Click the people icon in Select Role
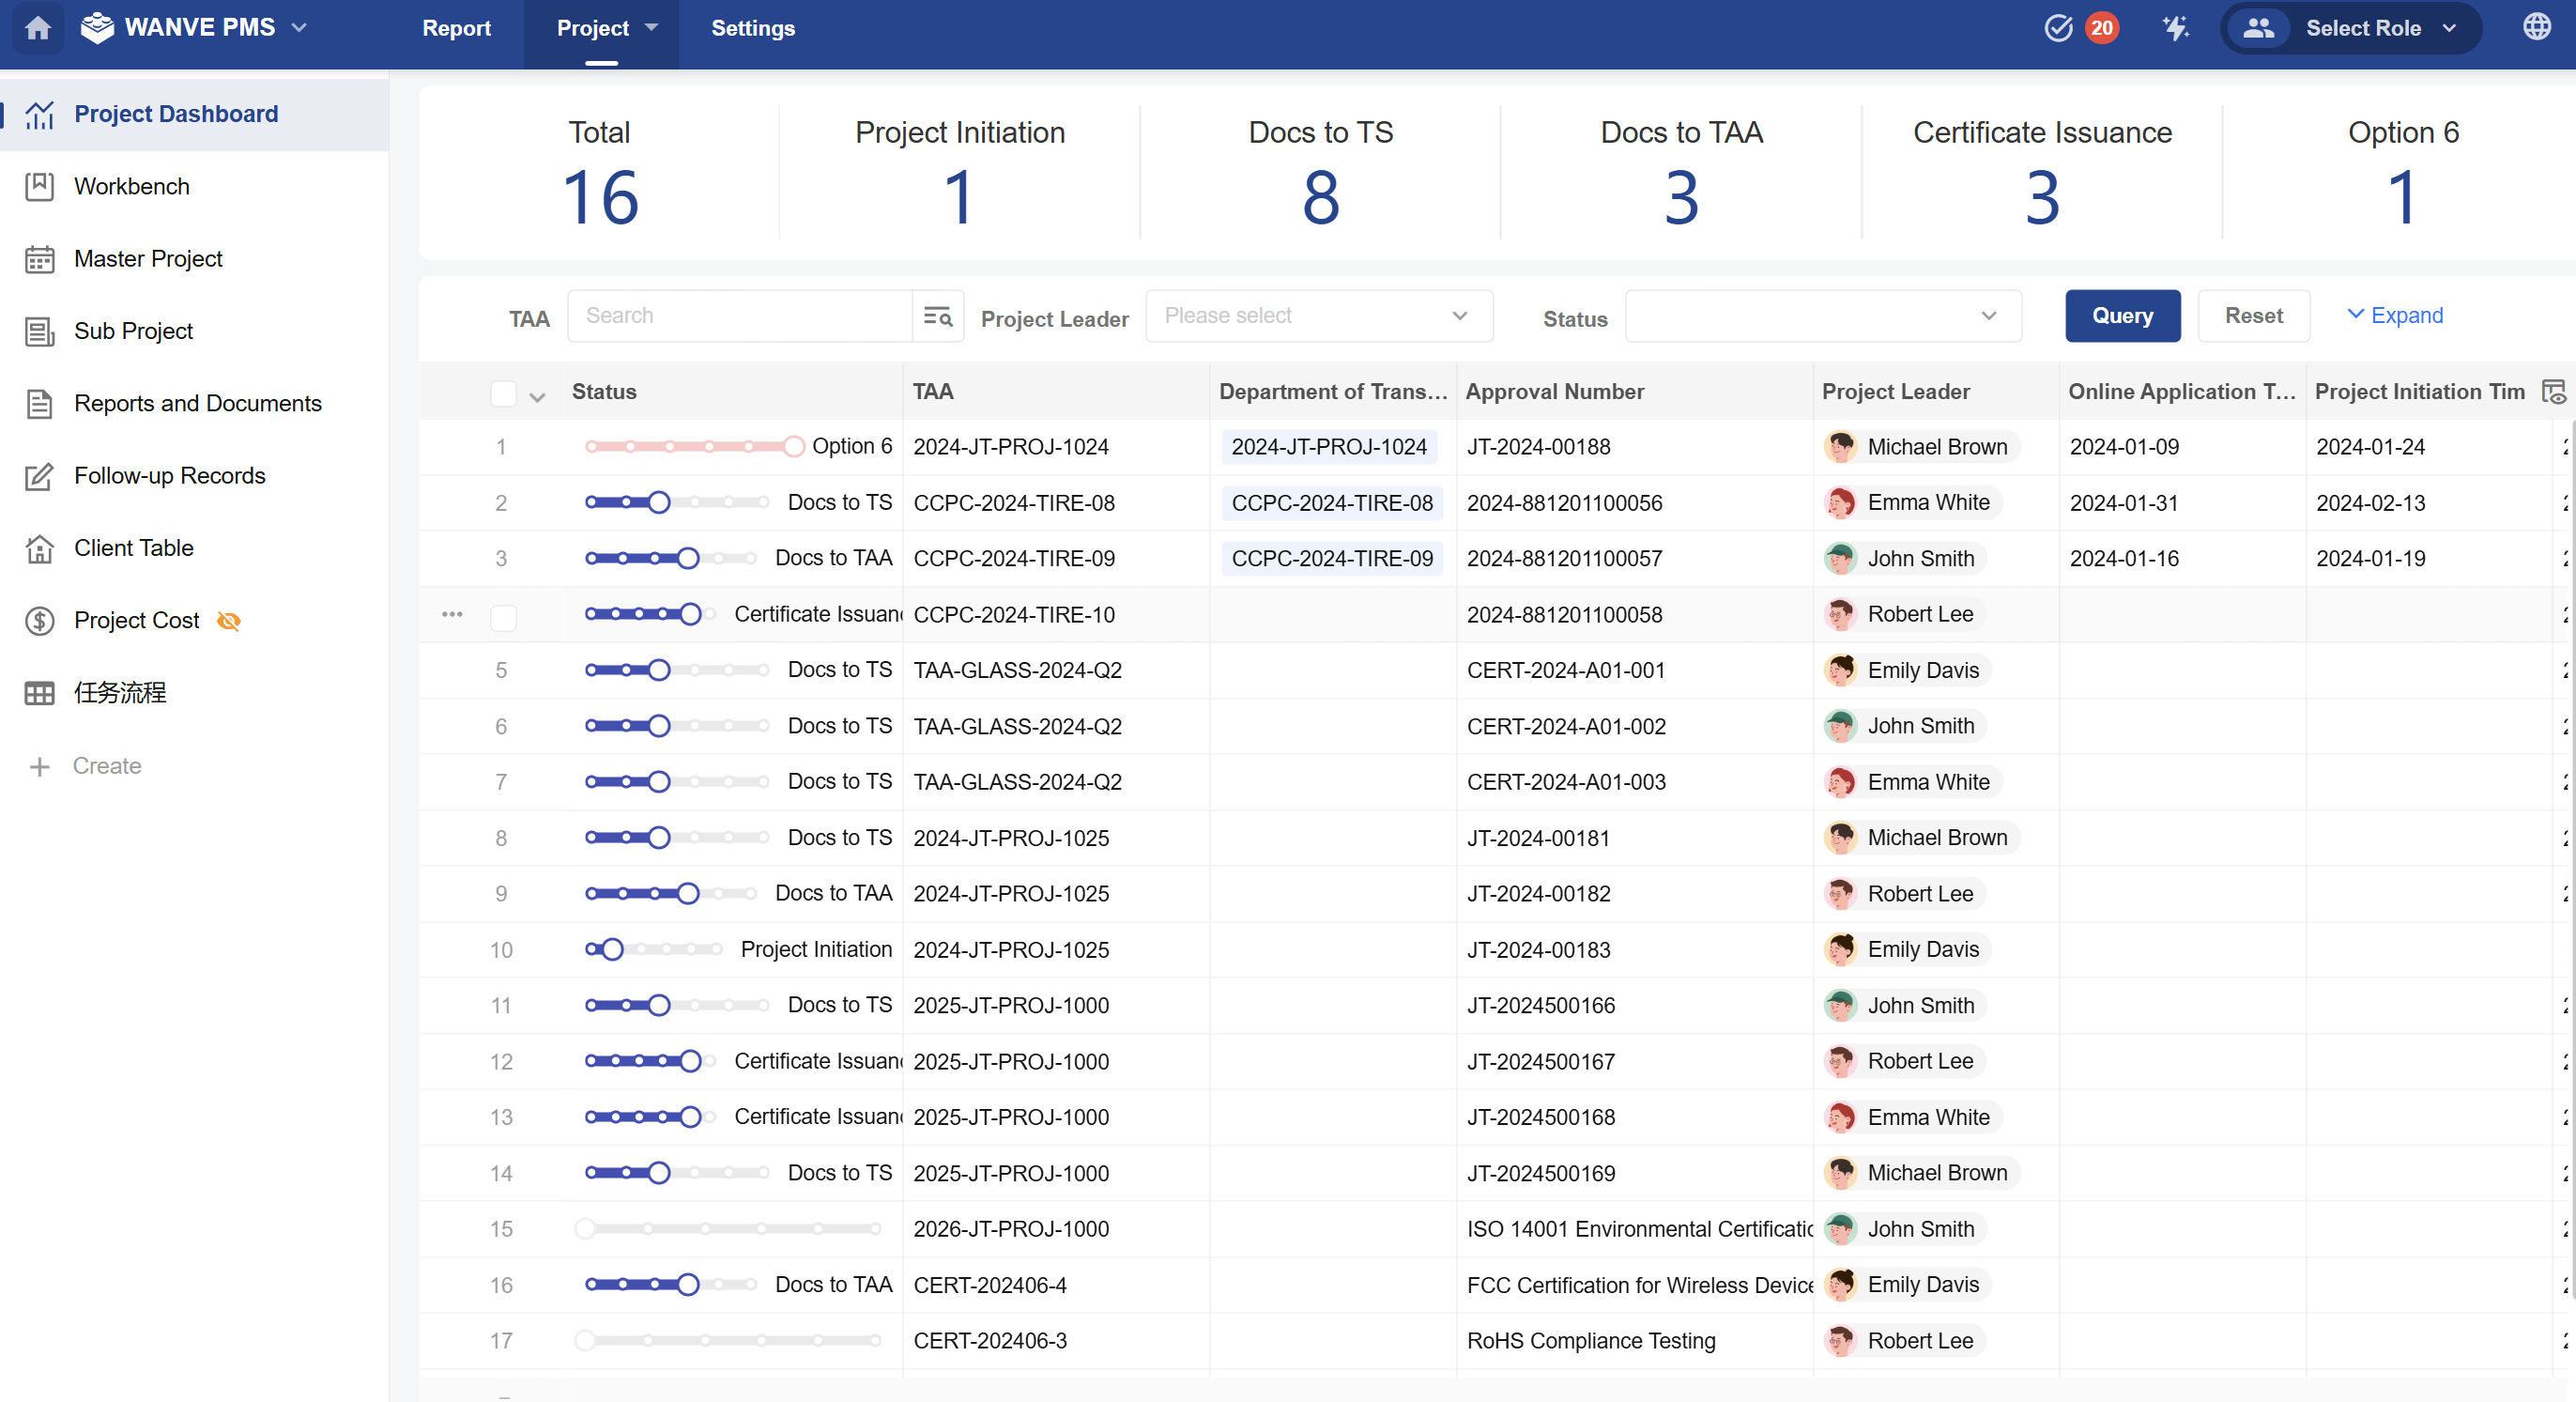2576x1402 pixels. pos(2258,28)
